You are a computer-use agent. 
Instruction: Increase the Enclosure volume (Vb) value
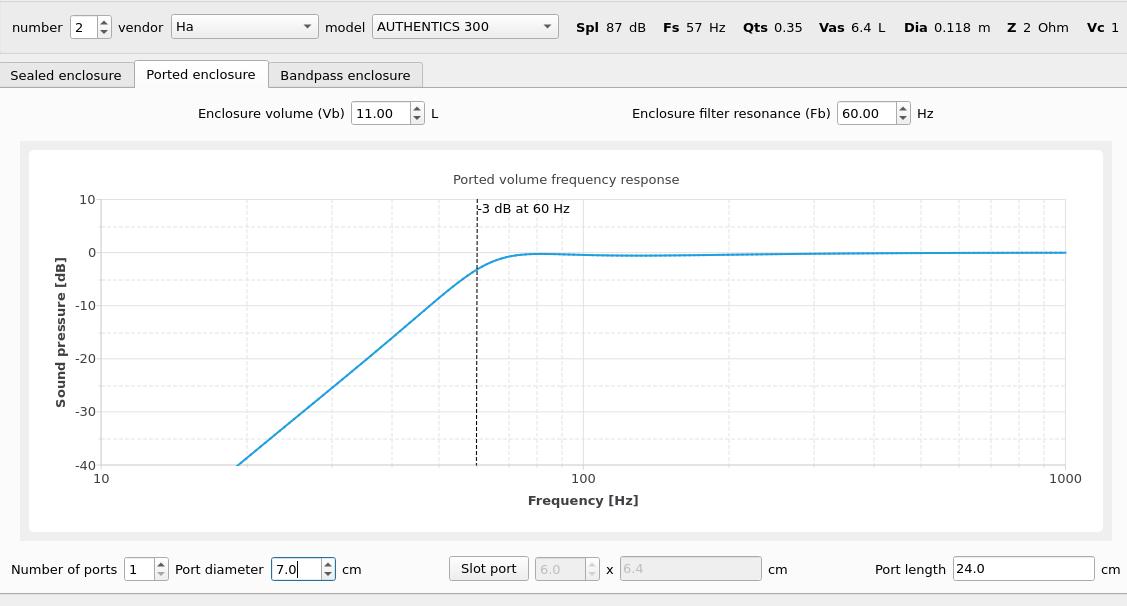click(x=417, y=108)
